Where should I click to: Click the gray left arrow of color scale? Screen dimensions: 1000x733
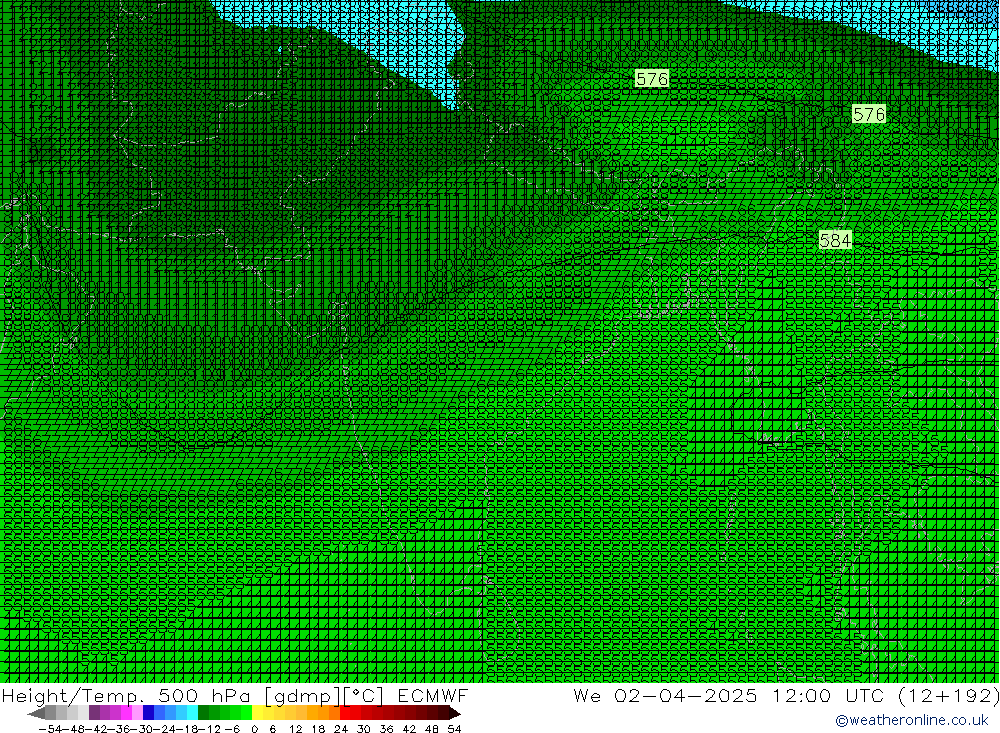click(x=37, y=713)
